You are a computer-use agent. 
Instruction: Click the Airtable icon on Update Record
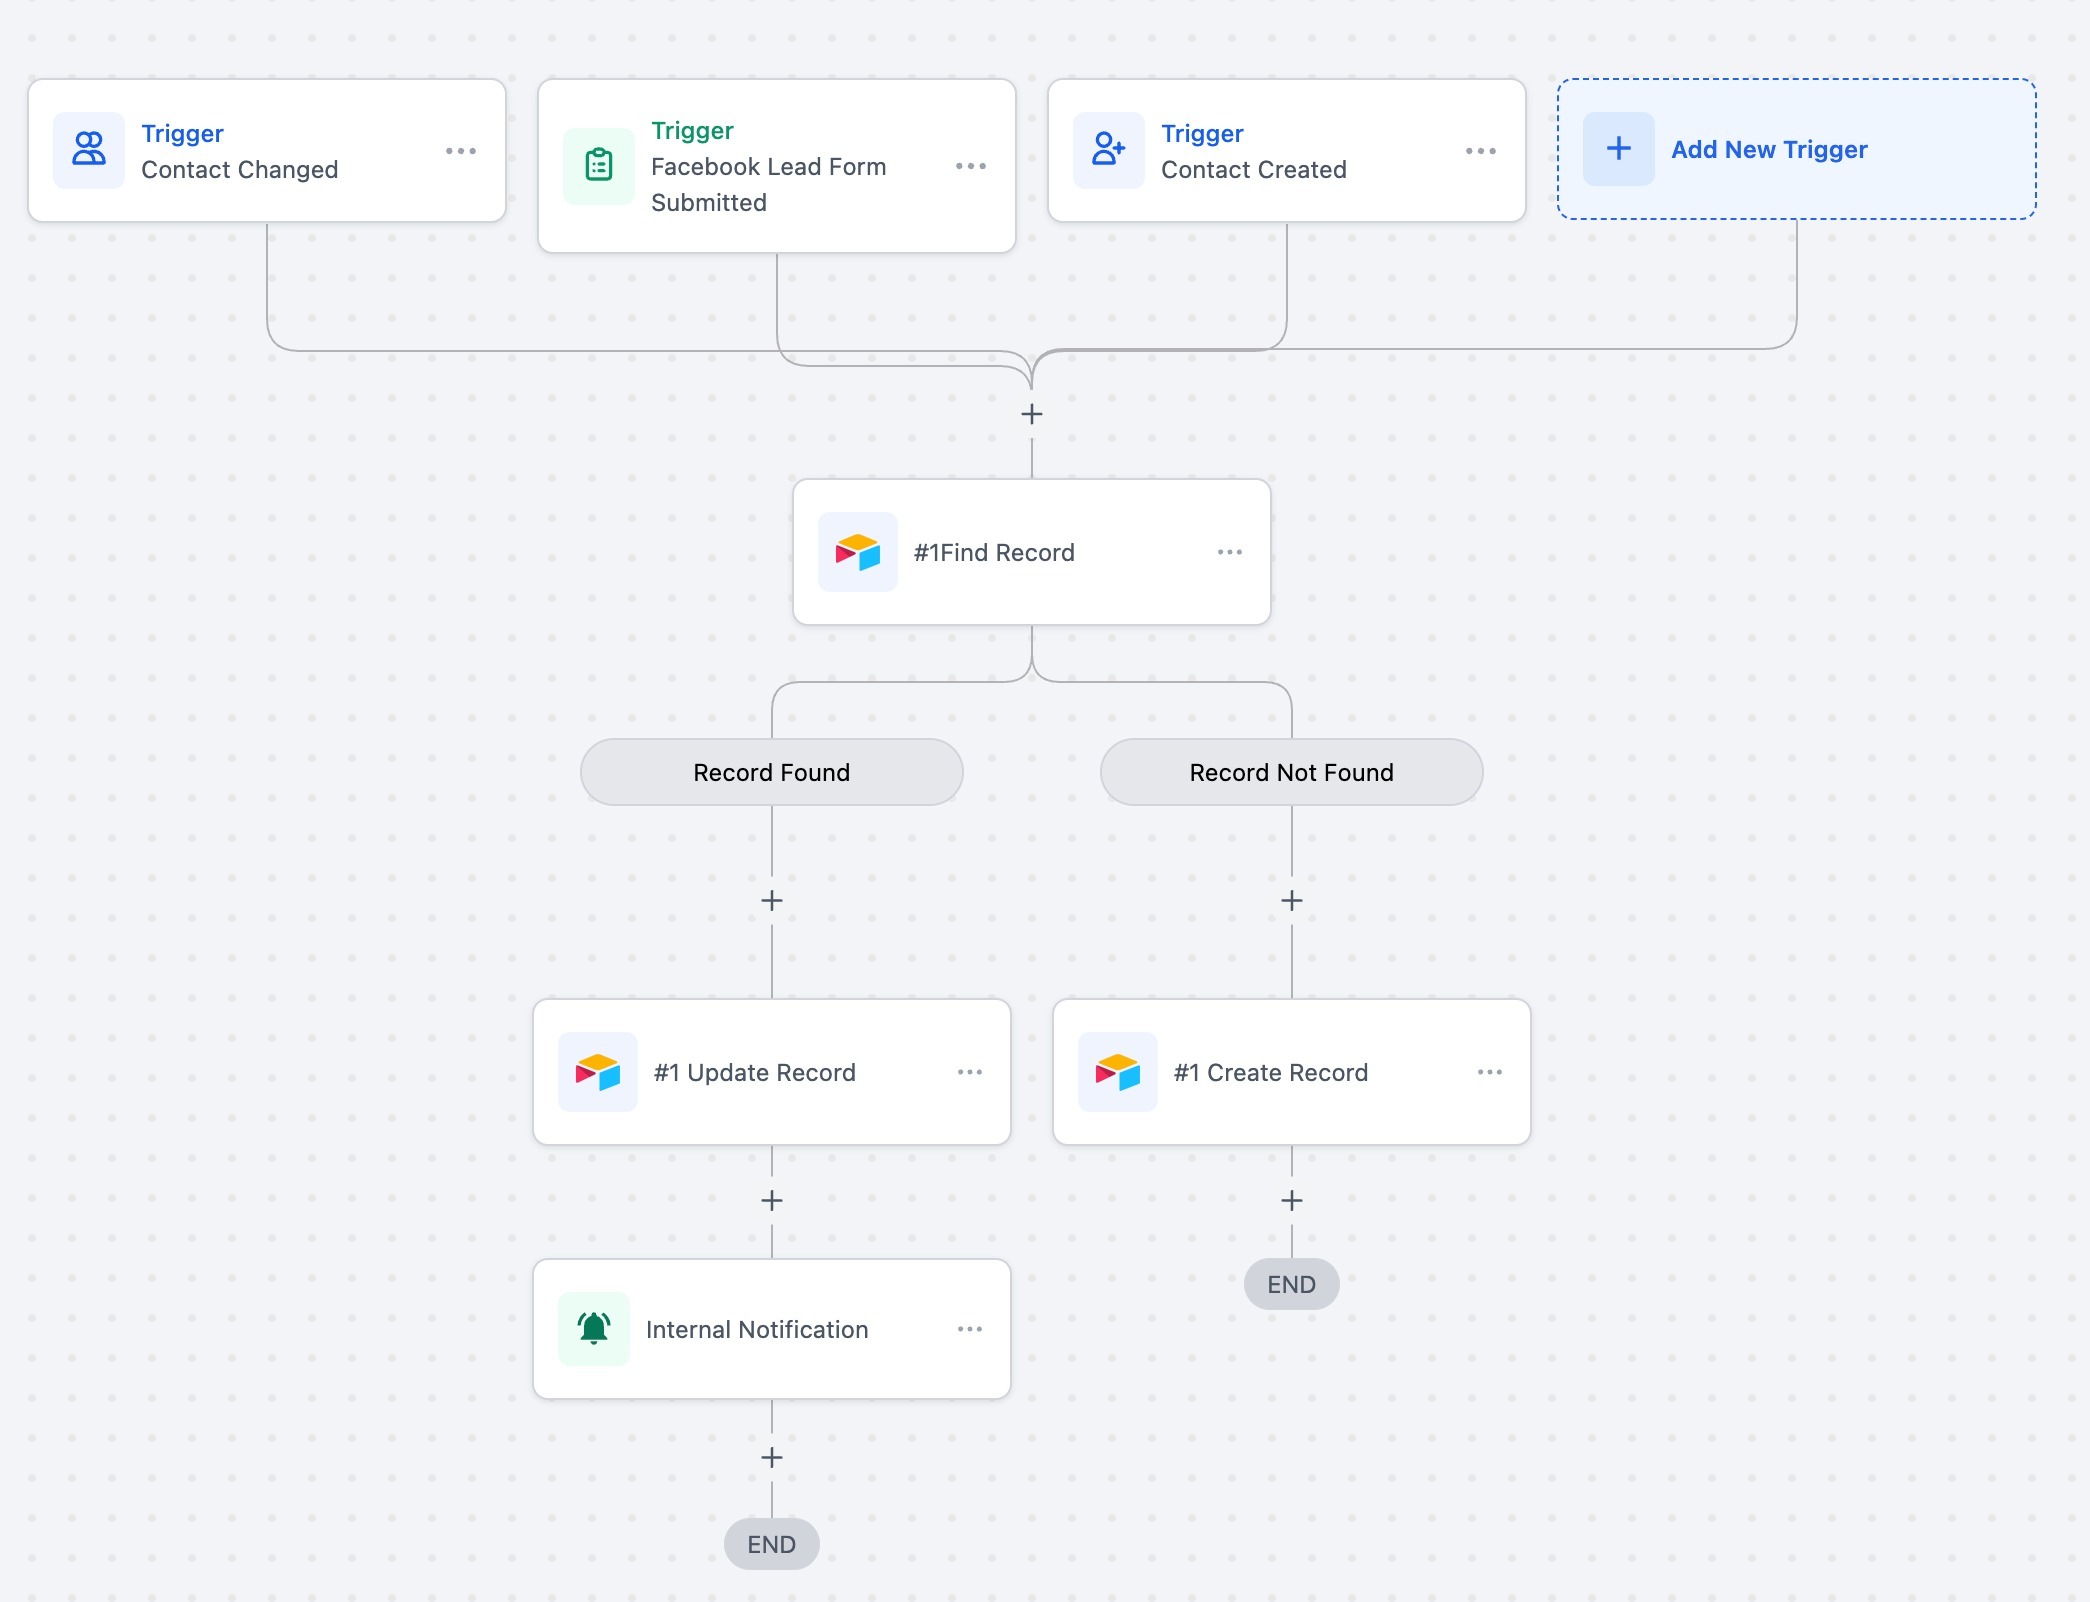click(x=597, y=1072)
